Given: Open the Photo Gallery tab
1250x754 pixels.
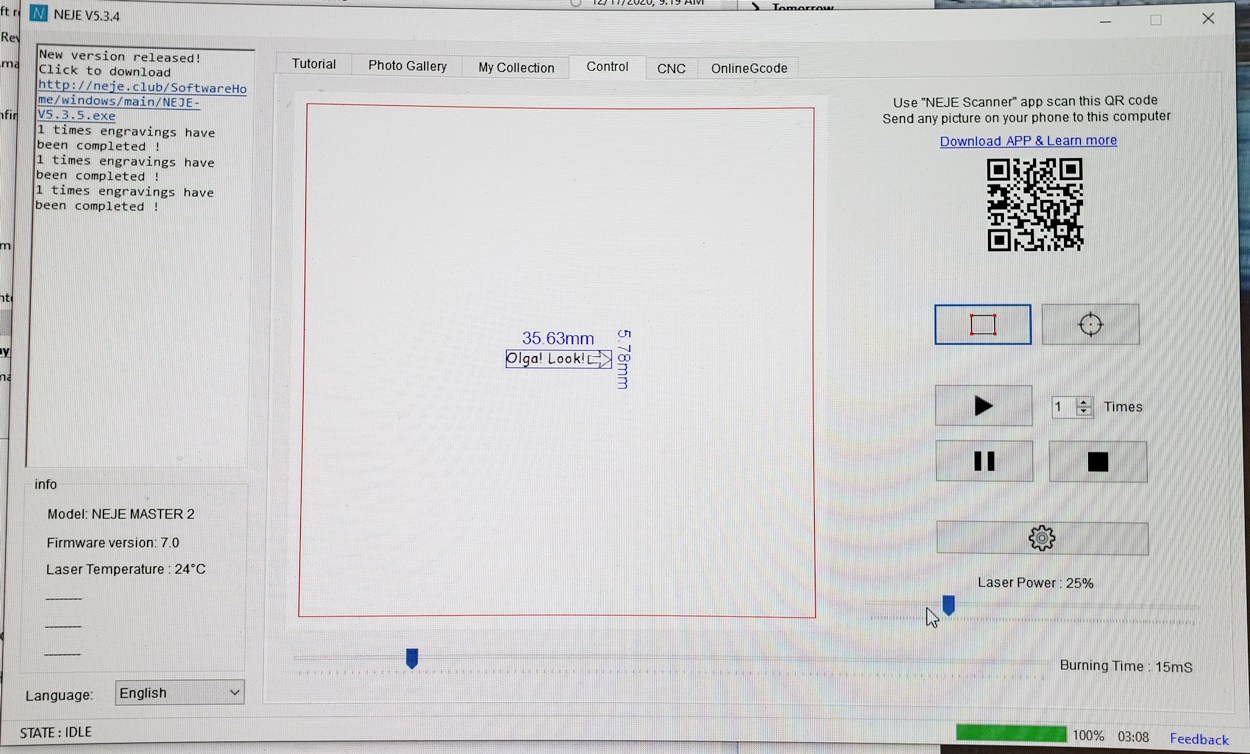Looking at the screenshot, I should click(x=407, y=66).
